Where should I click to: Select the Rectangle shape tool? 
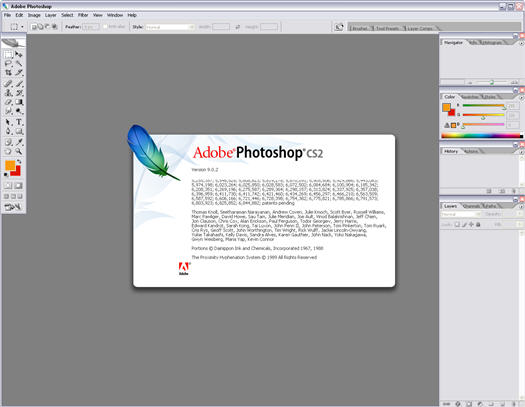click(x=19, y=132)
